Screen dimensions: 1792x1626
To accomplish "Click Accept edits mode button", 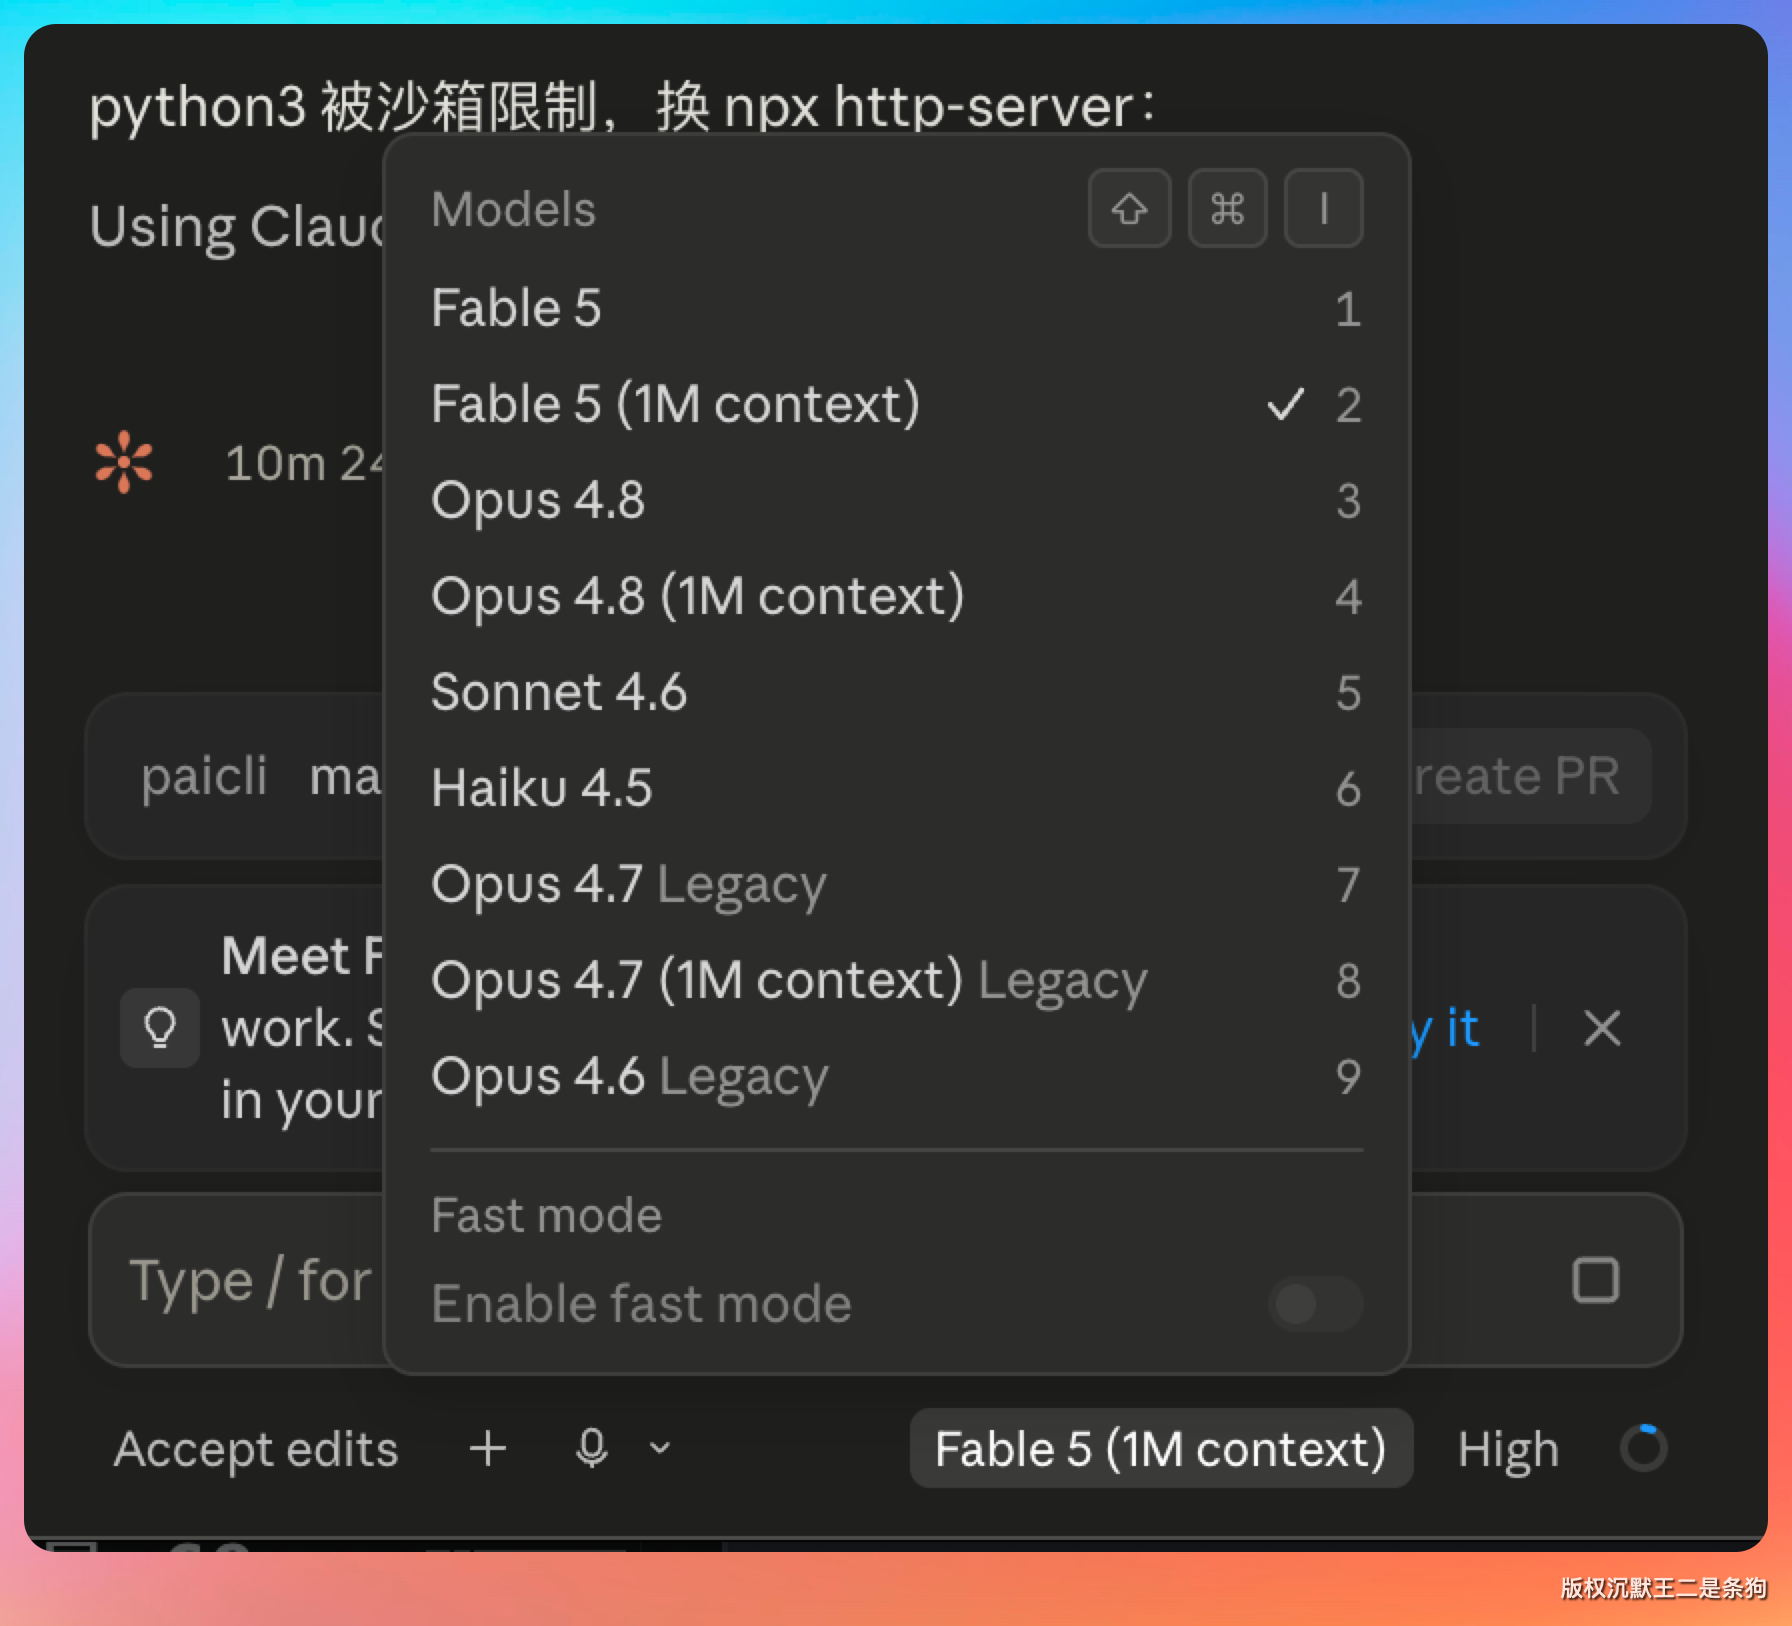I will click(x=256, y=1449).
